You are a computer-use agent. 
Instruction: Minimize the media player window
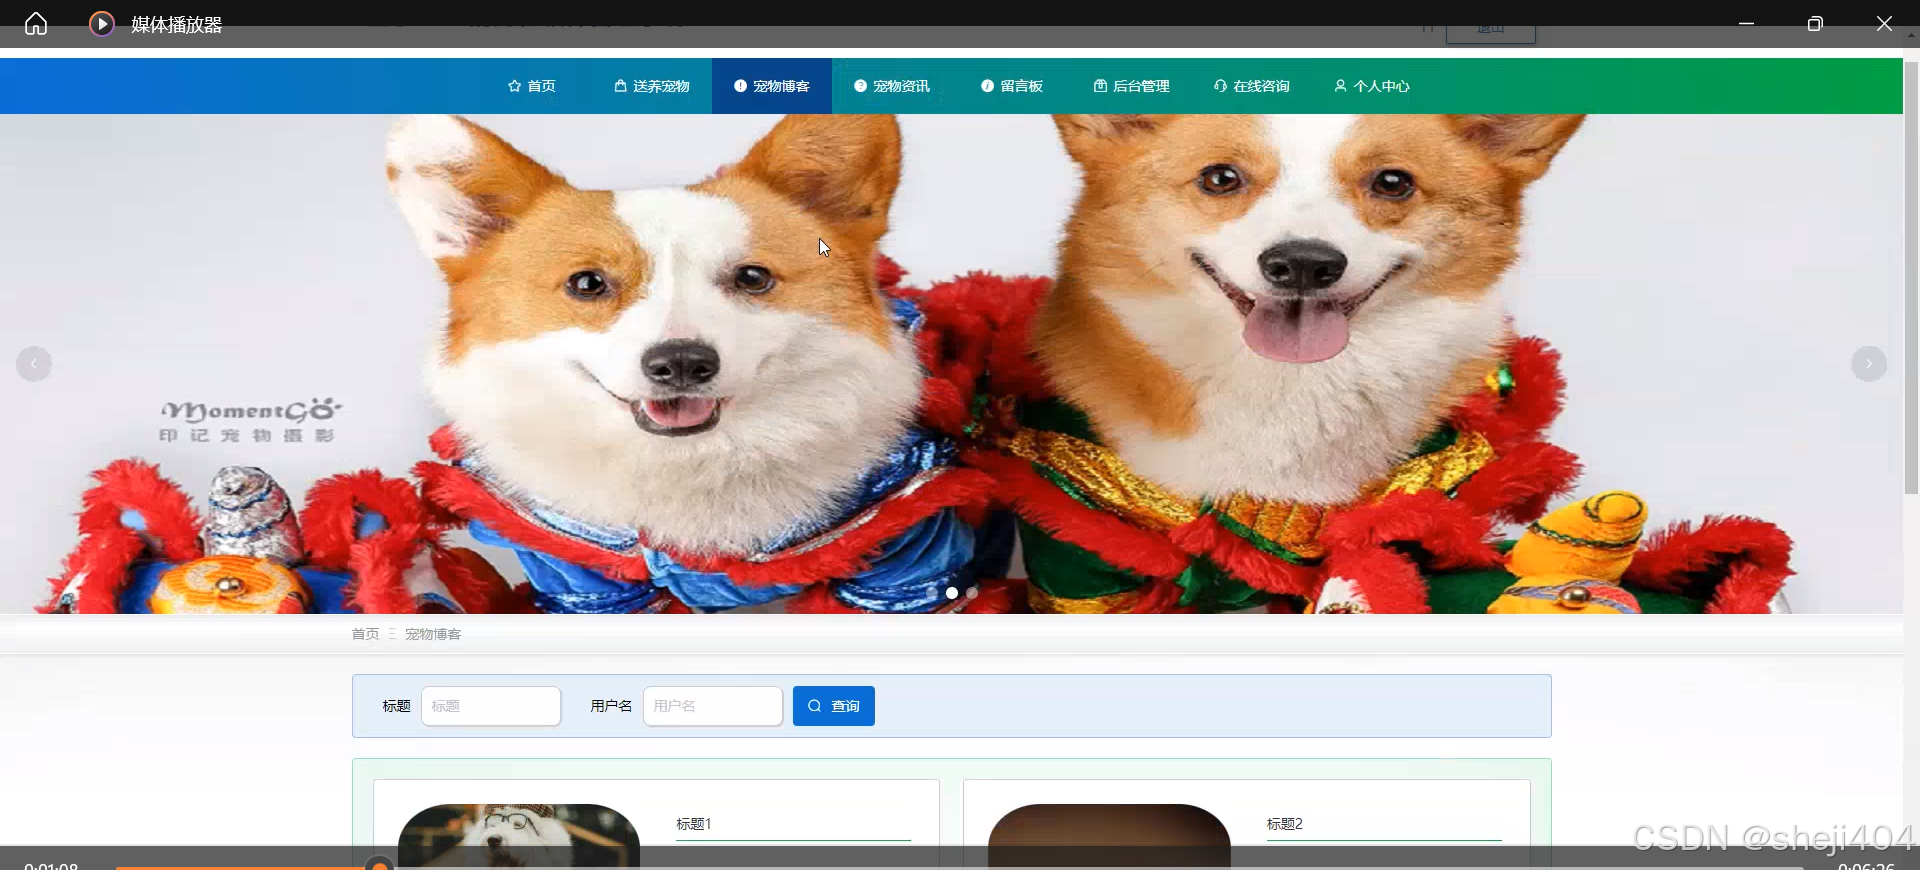pyautogui.click(x=1746, y=23)
